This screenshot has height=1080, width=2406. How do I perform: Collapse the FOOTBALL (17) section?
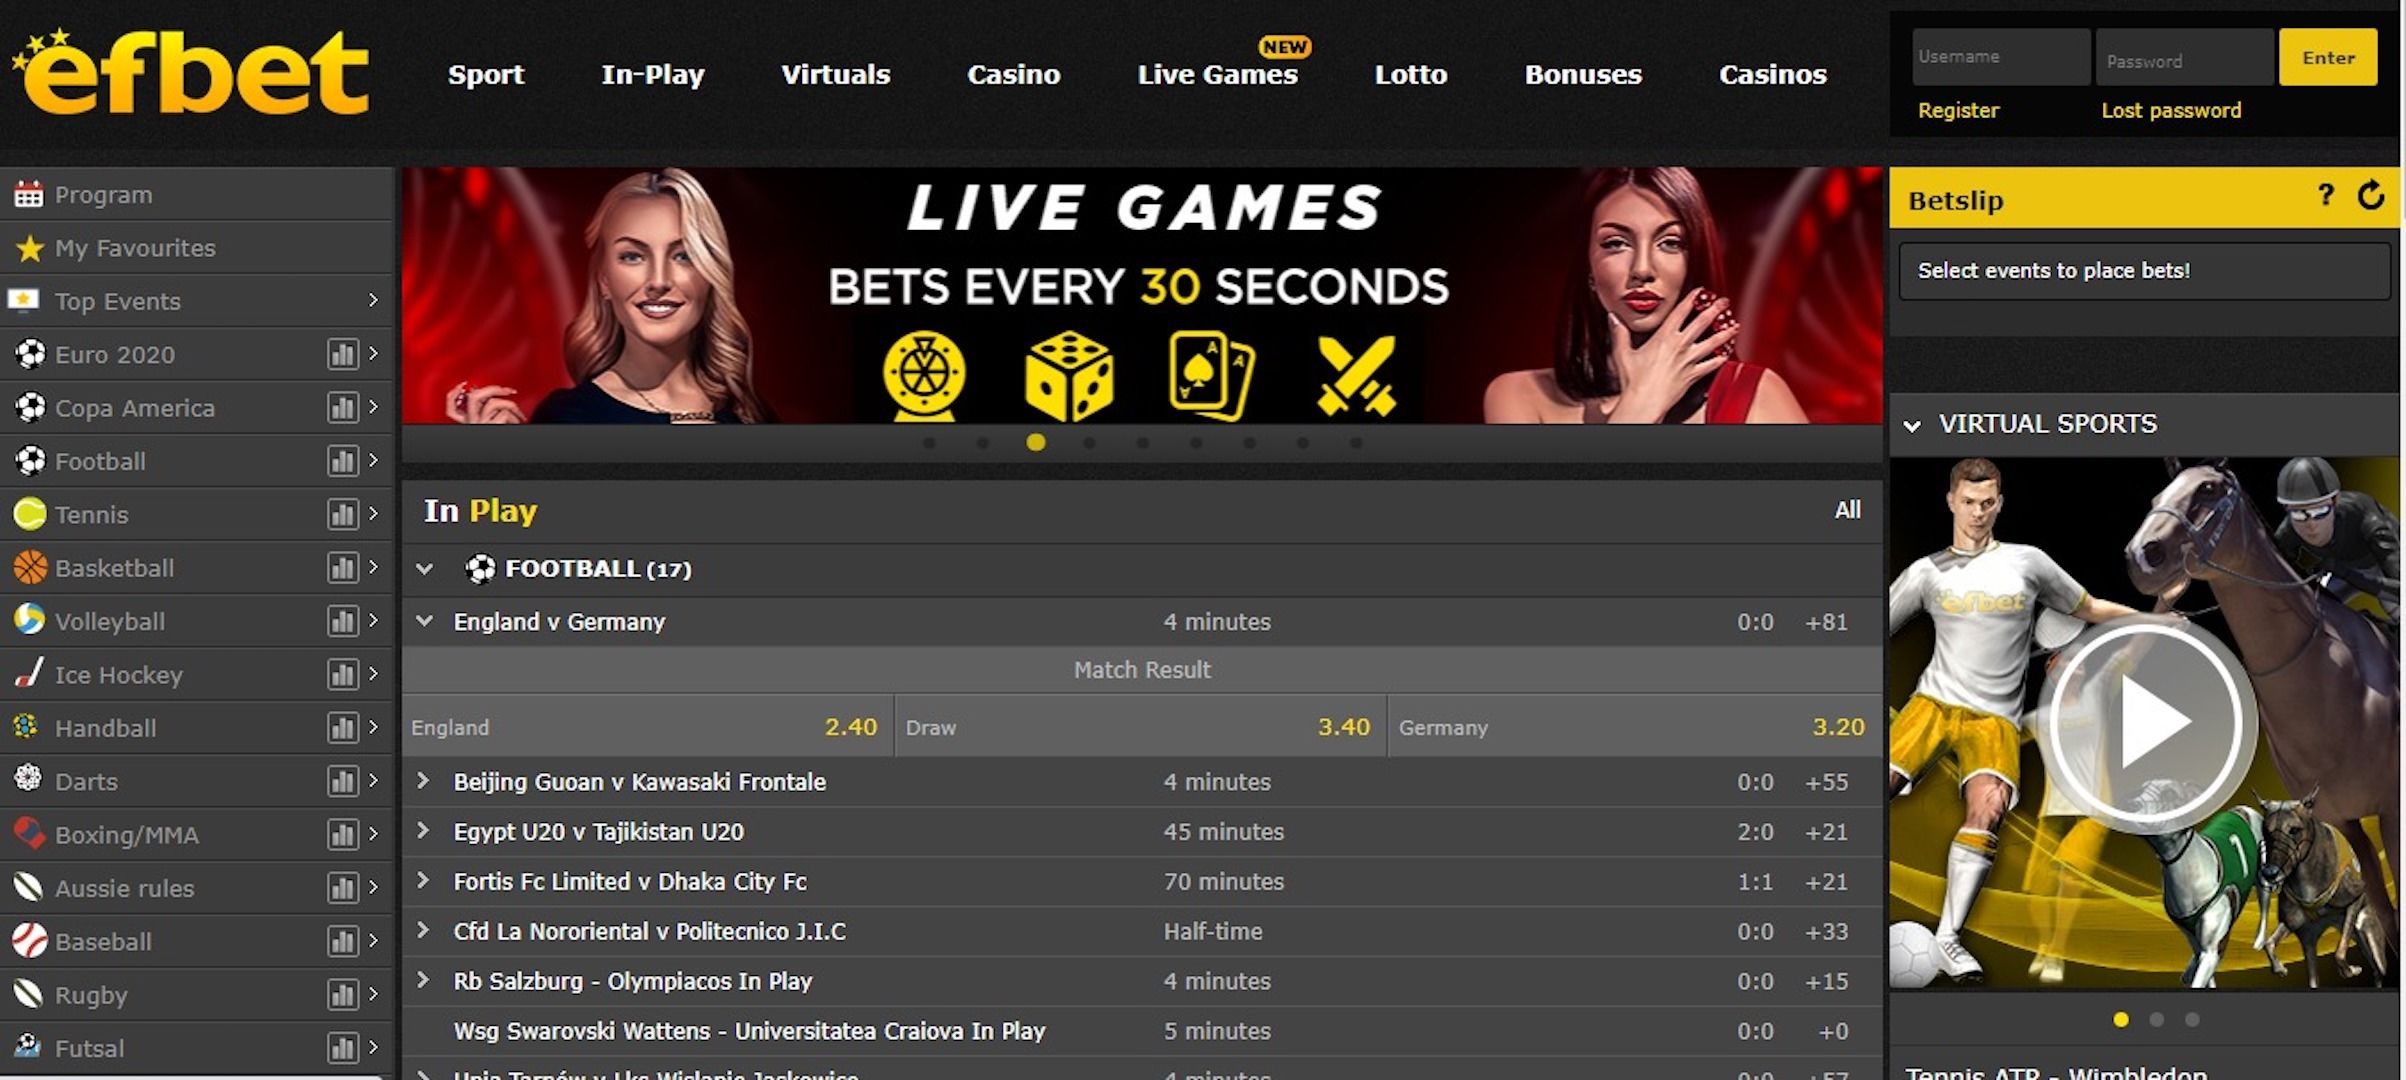(425, 569)
